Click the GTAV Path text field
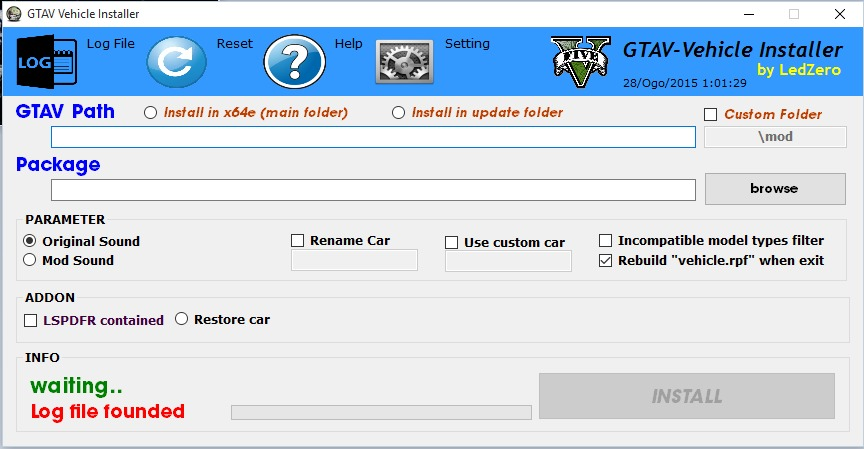The height and width of the screenshot is (449, 864). [373, 137]
